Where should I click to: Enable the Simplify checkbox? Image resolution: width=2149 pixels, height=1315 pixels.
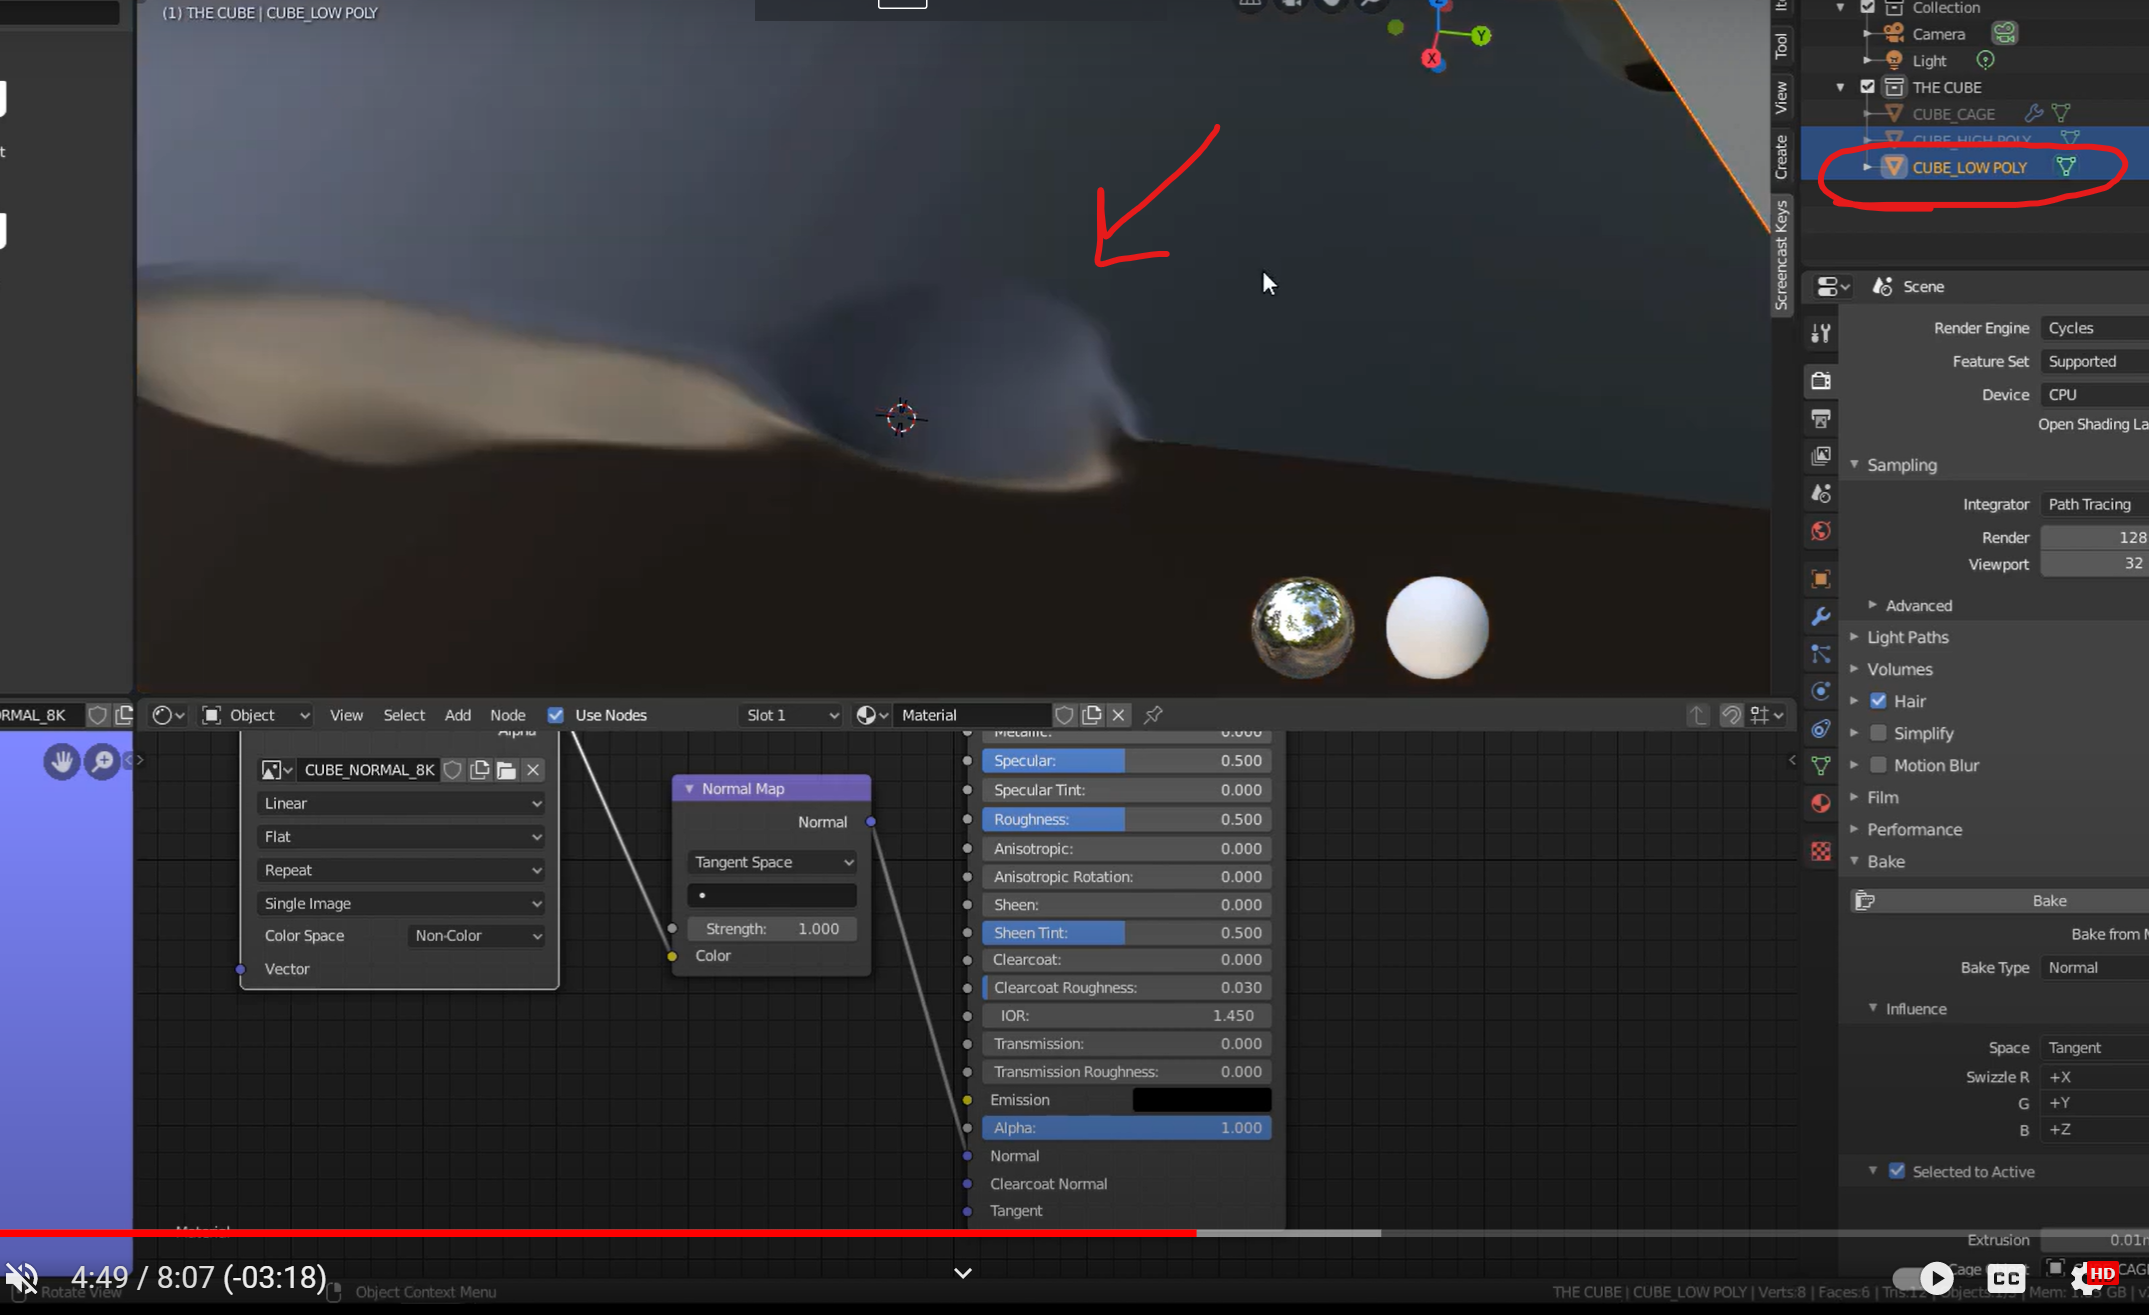tap(1878, 733)
